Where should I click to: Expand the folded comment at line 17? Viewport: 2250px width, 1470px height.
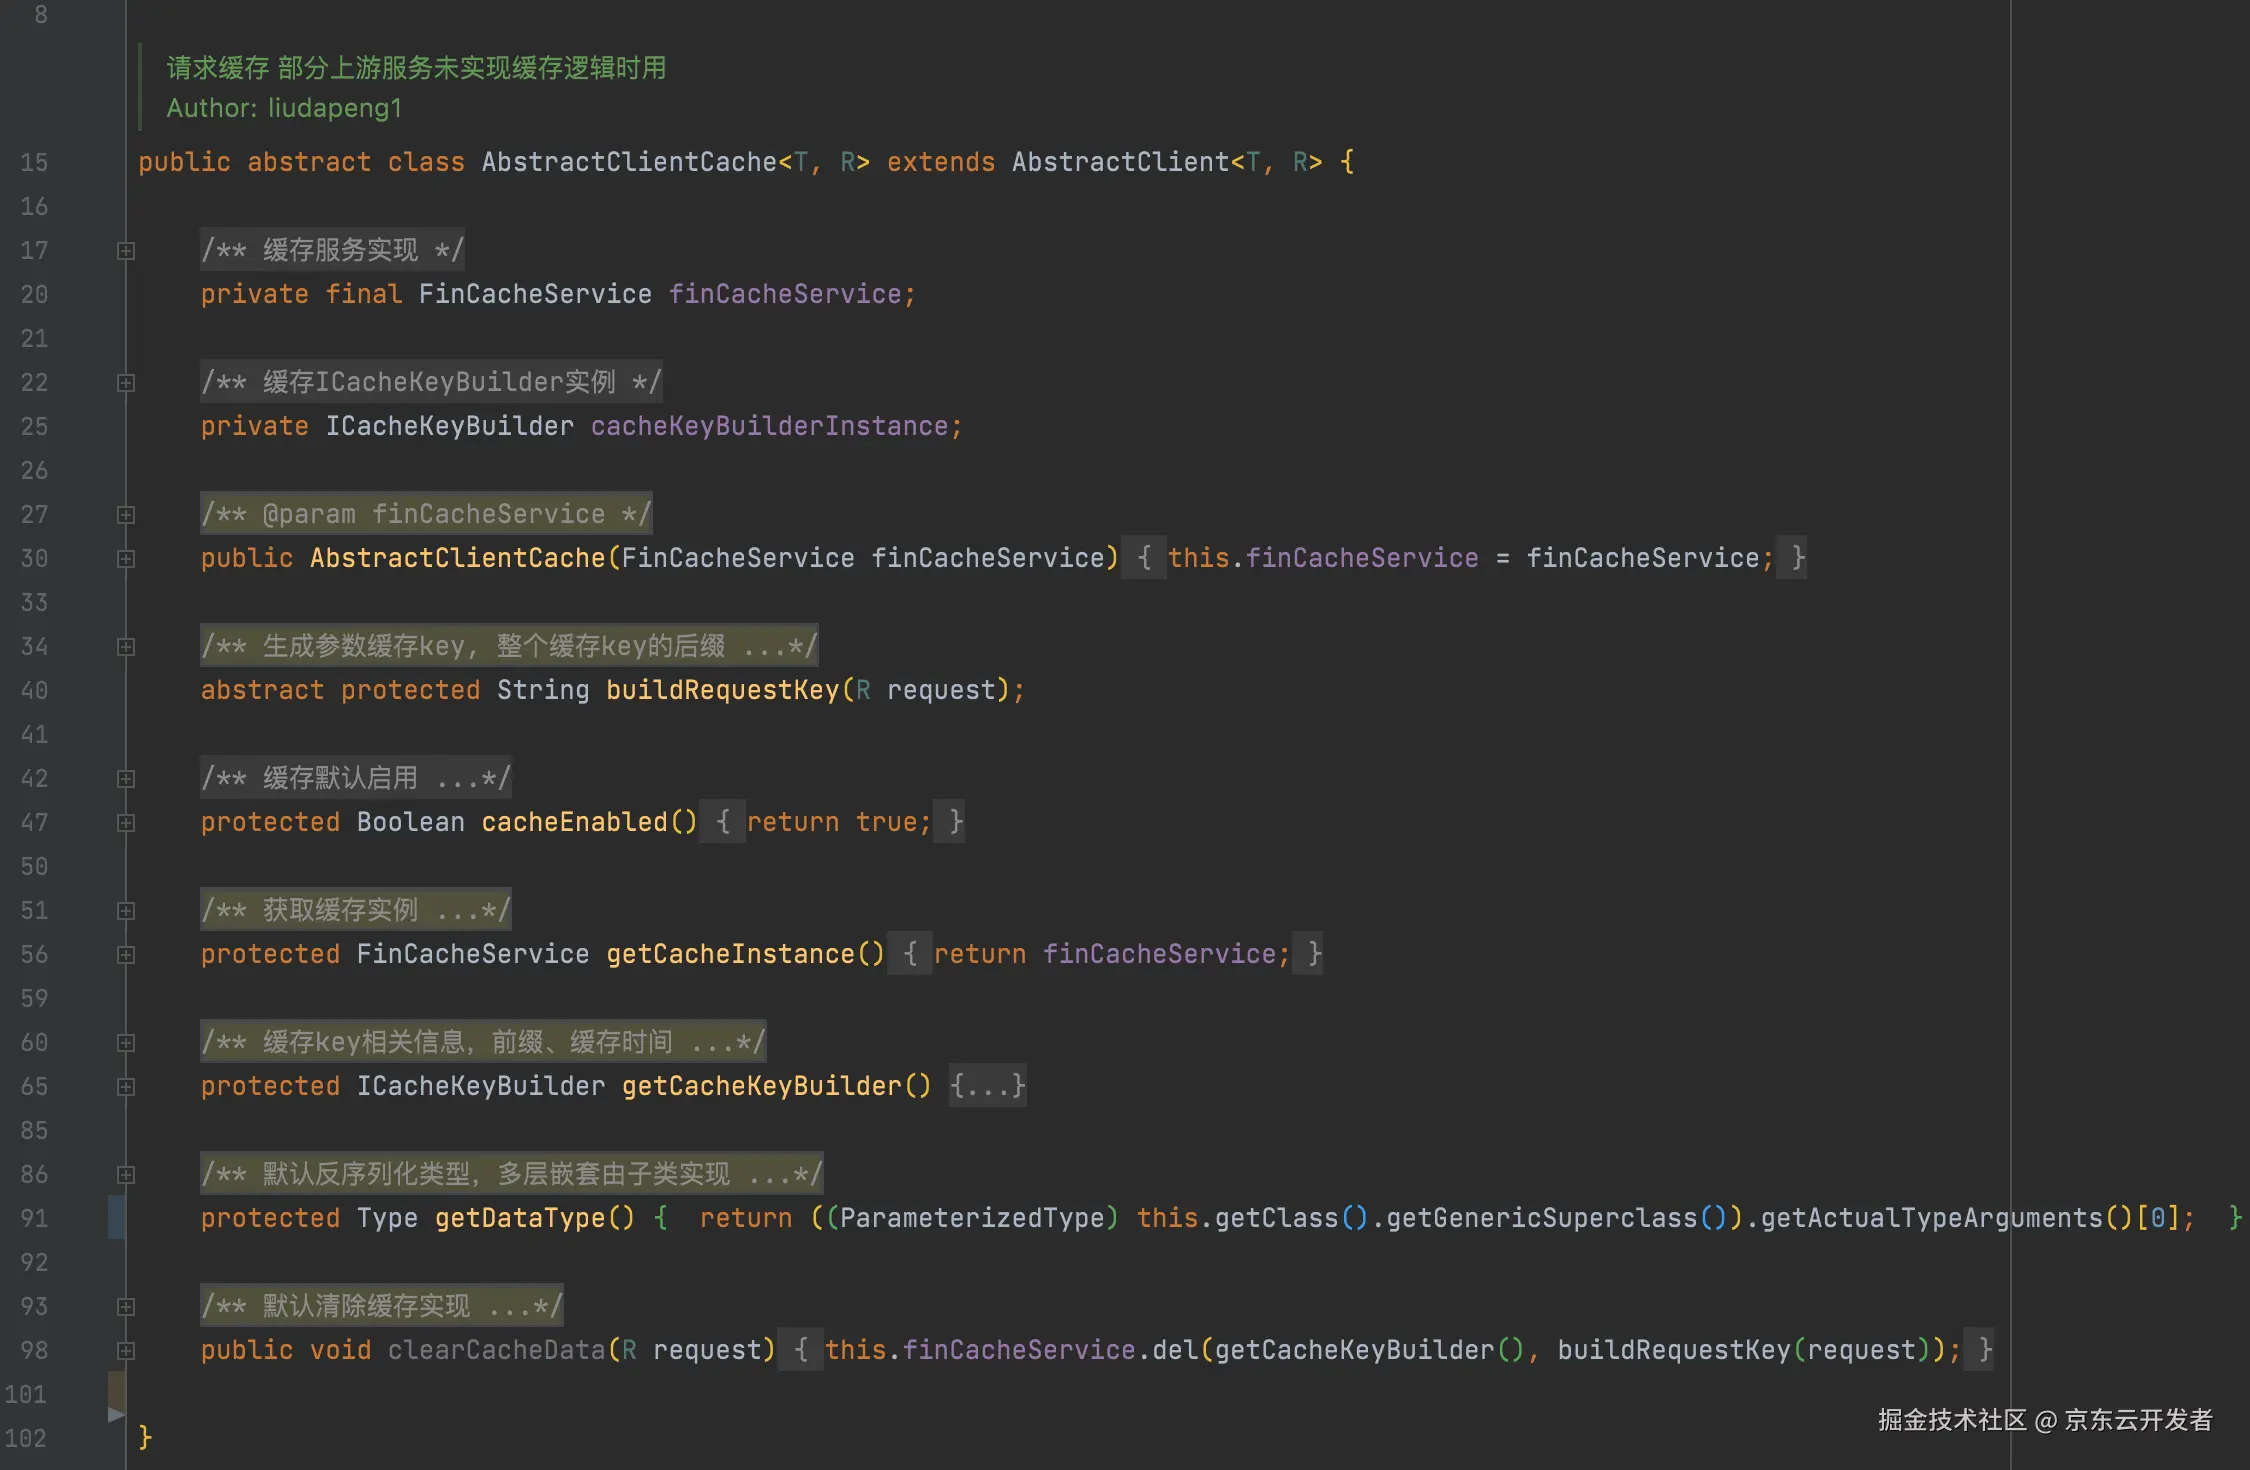pyautogui.click(x=126, y=251)
